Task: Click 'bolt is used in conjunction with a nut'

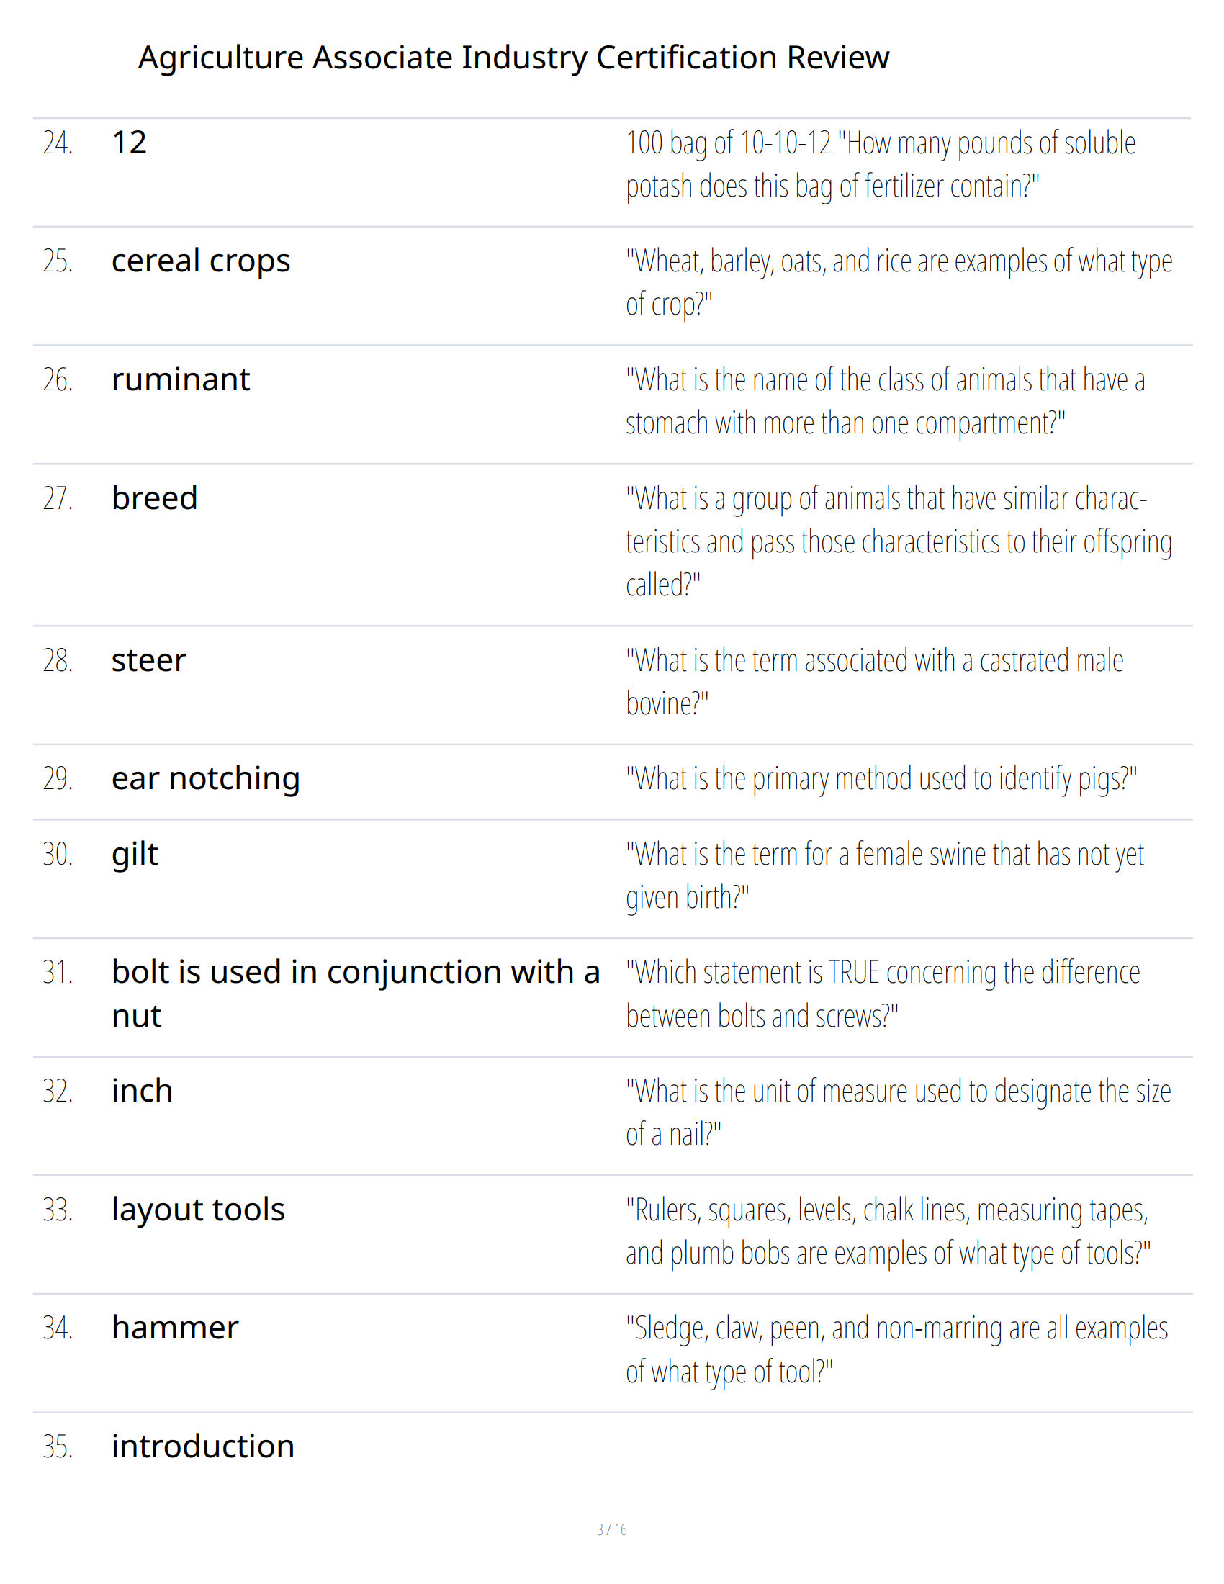Action: click(x=356, y=993)
